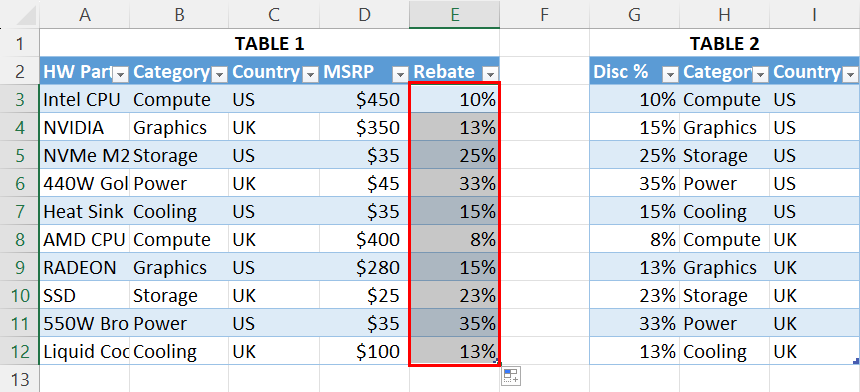
Task: Click the NVMe M2 cell
Action: pos(84,155)
